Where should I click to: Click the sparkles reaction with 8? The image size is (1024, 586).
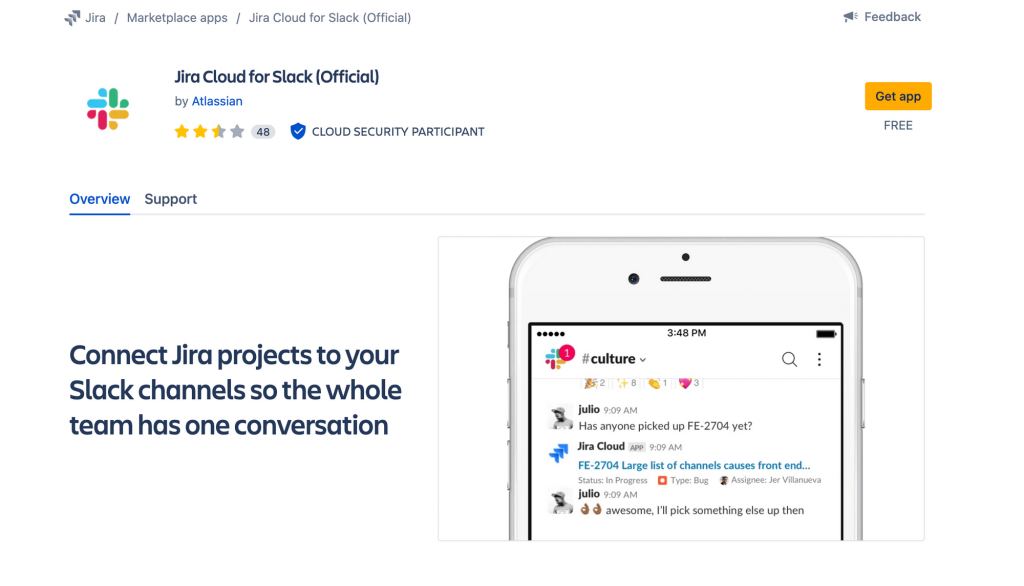tap(626, 383)
